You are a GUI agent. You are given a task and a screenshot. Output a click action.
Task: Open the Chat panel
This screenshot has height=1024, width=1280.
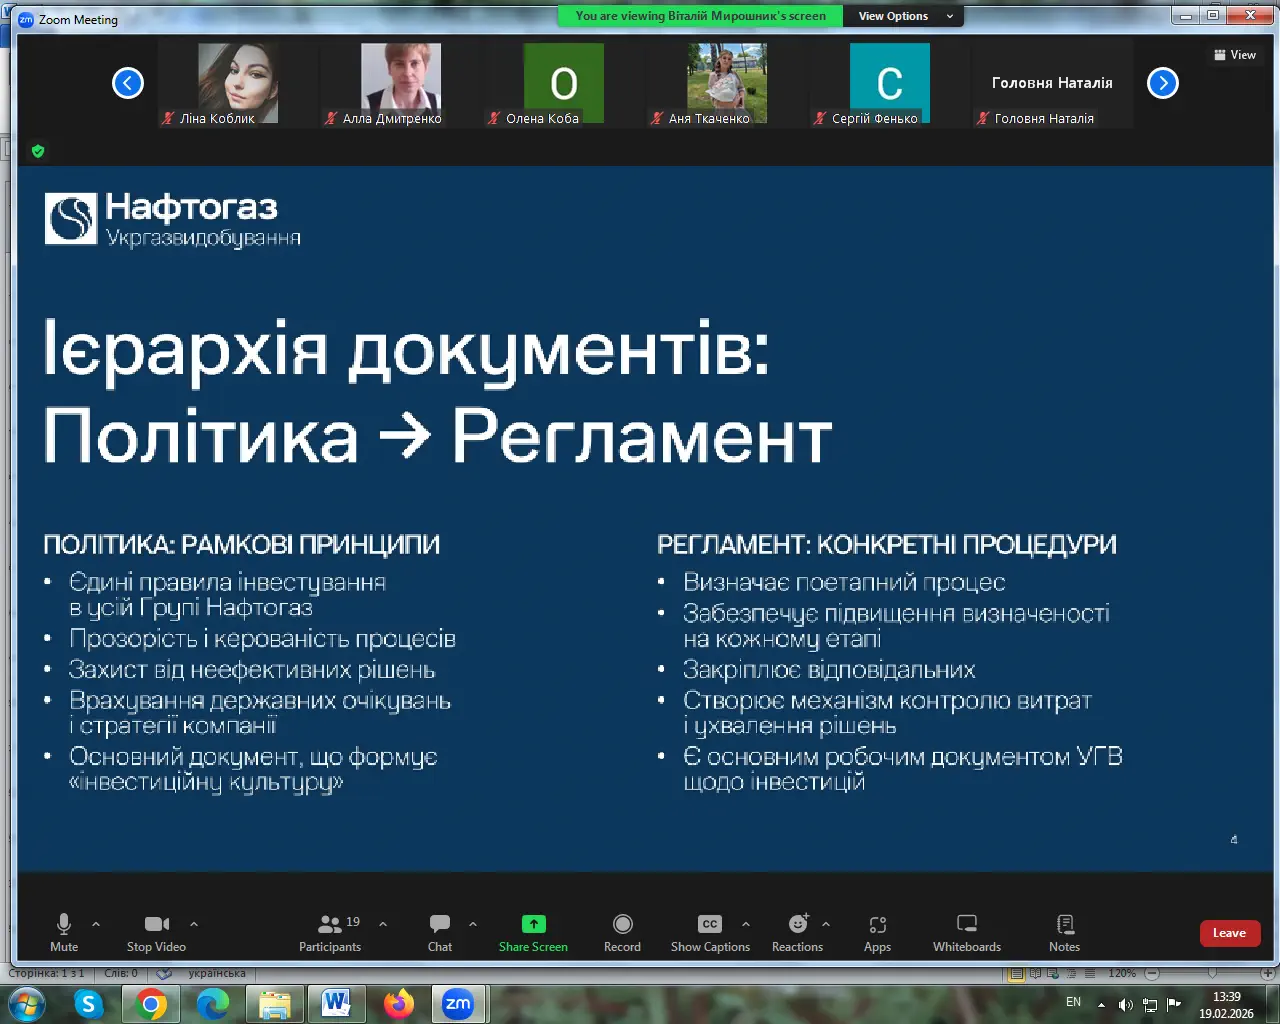click(440, 932)
